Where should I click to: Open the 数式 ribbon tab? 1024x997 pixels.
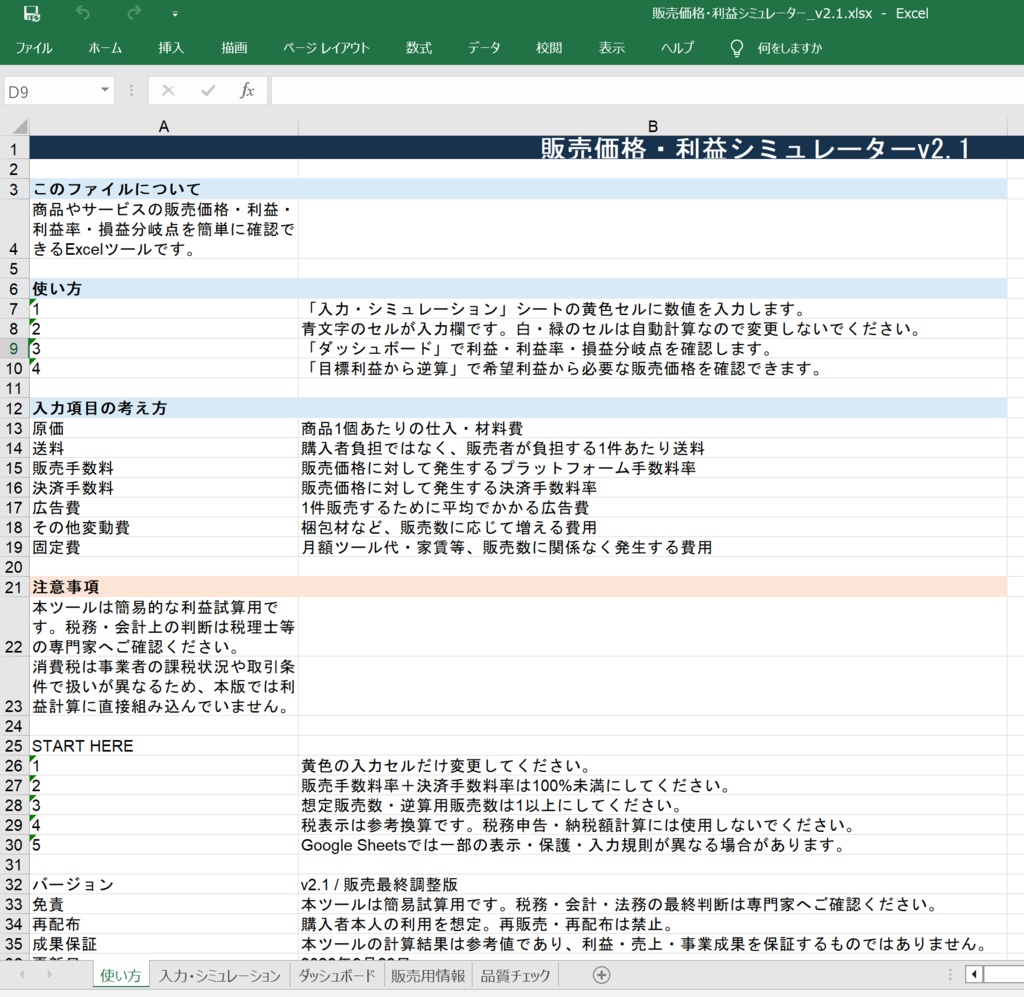pos(419,48)
